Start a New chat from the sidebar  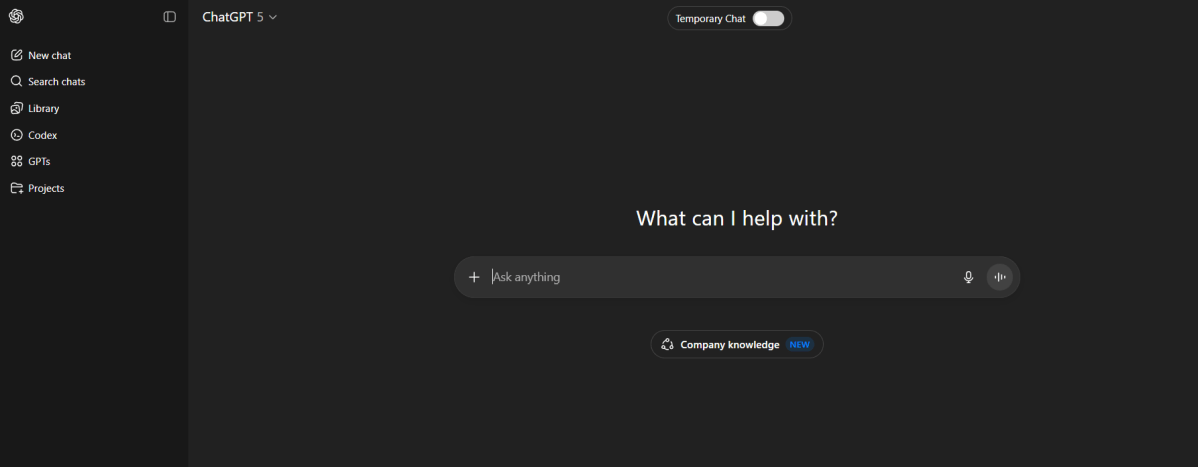point(49,56)
